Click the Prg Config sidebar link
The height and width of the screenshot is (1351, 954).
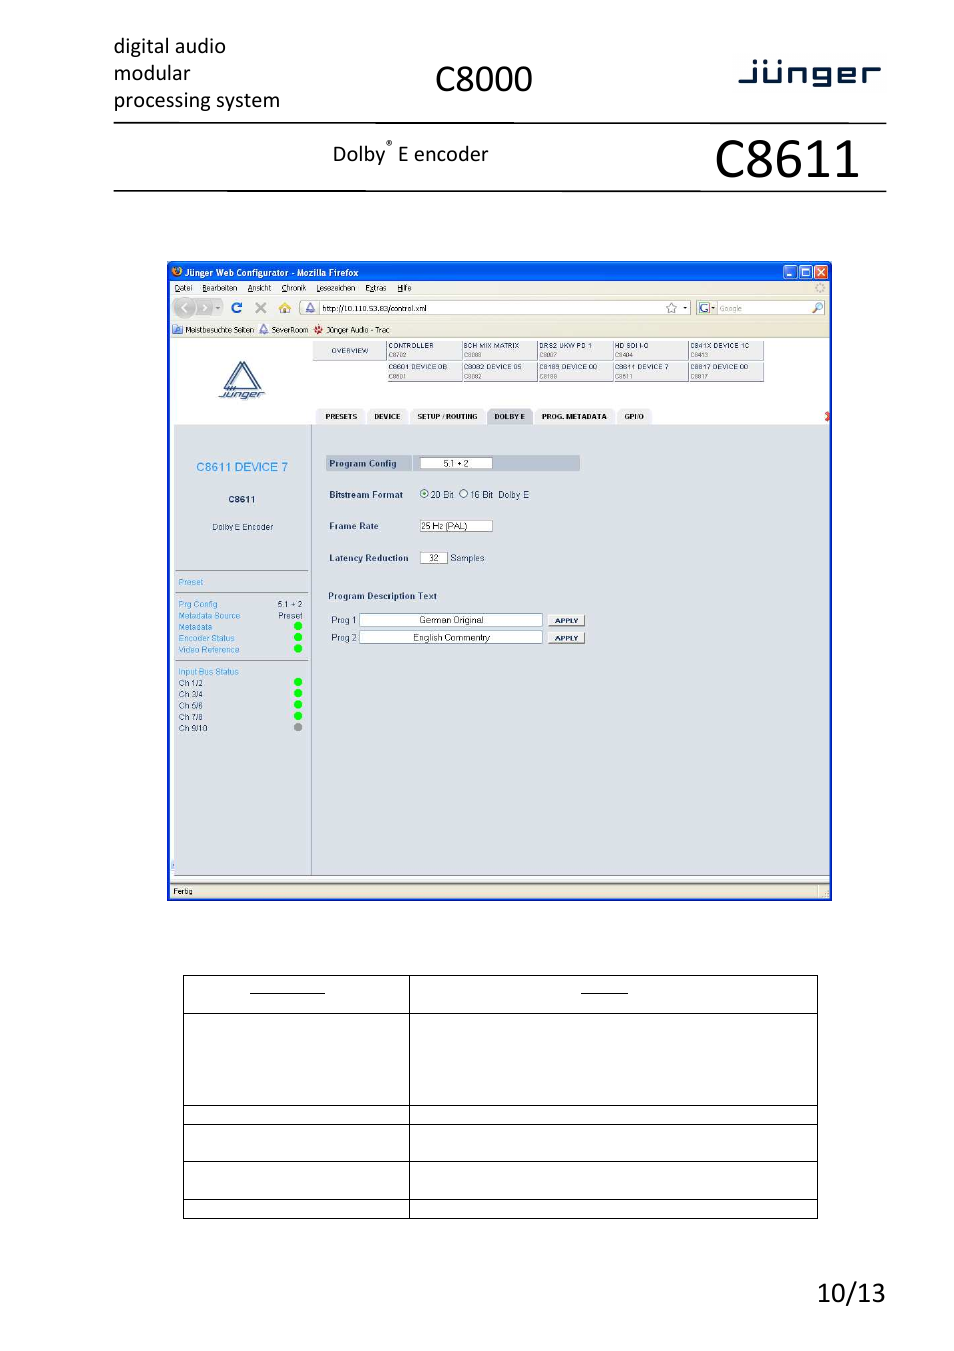(198, 604)
